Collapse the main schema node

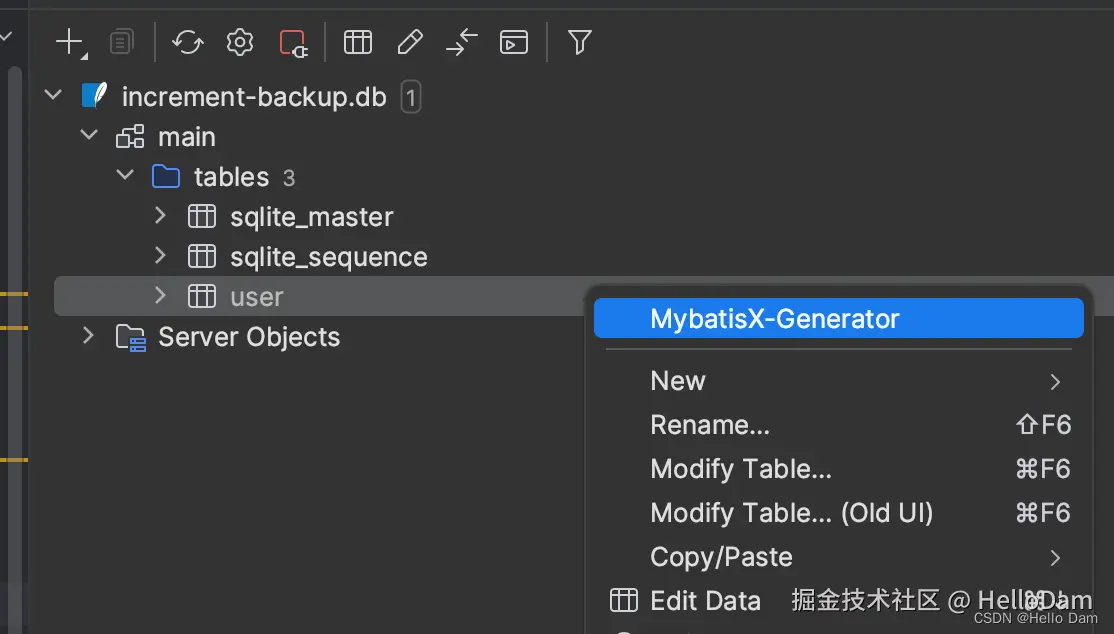tap(89, 136)
